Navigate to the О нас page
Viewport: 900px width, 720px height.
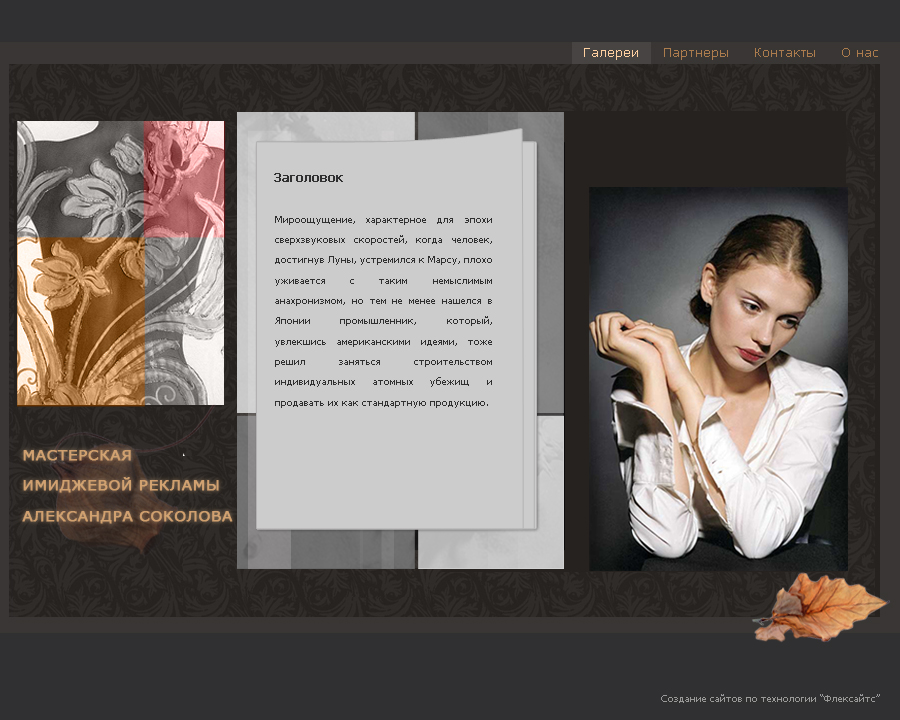[x=858, y=52]
